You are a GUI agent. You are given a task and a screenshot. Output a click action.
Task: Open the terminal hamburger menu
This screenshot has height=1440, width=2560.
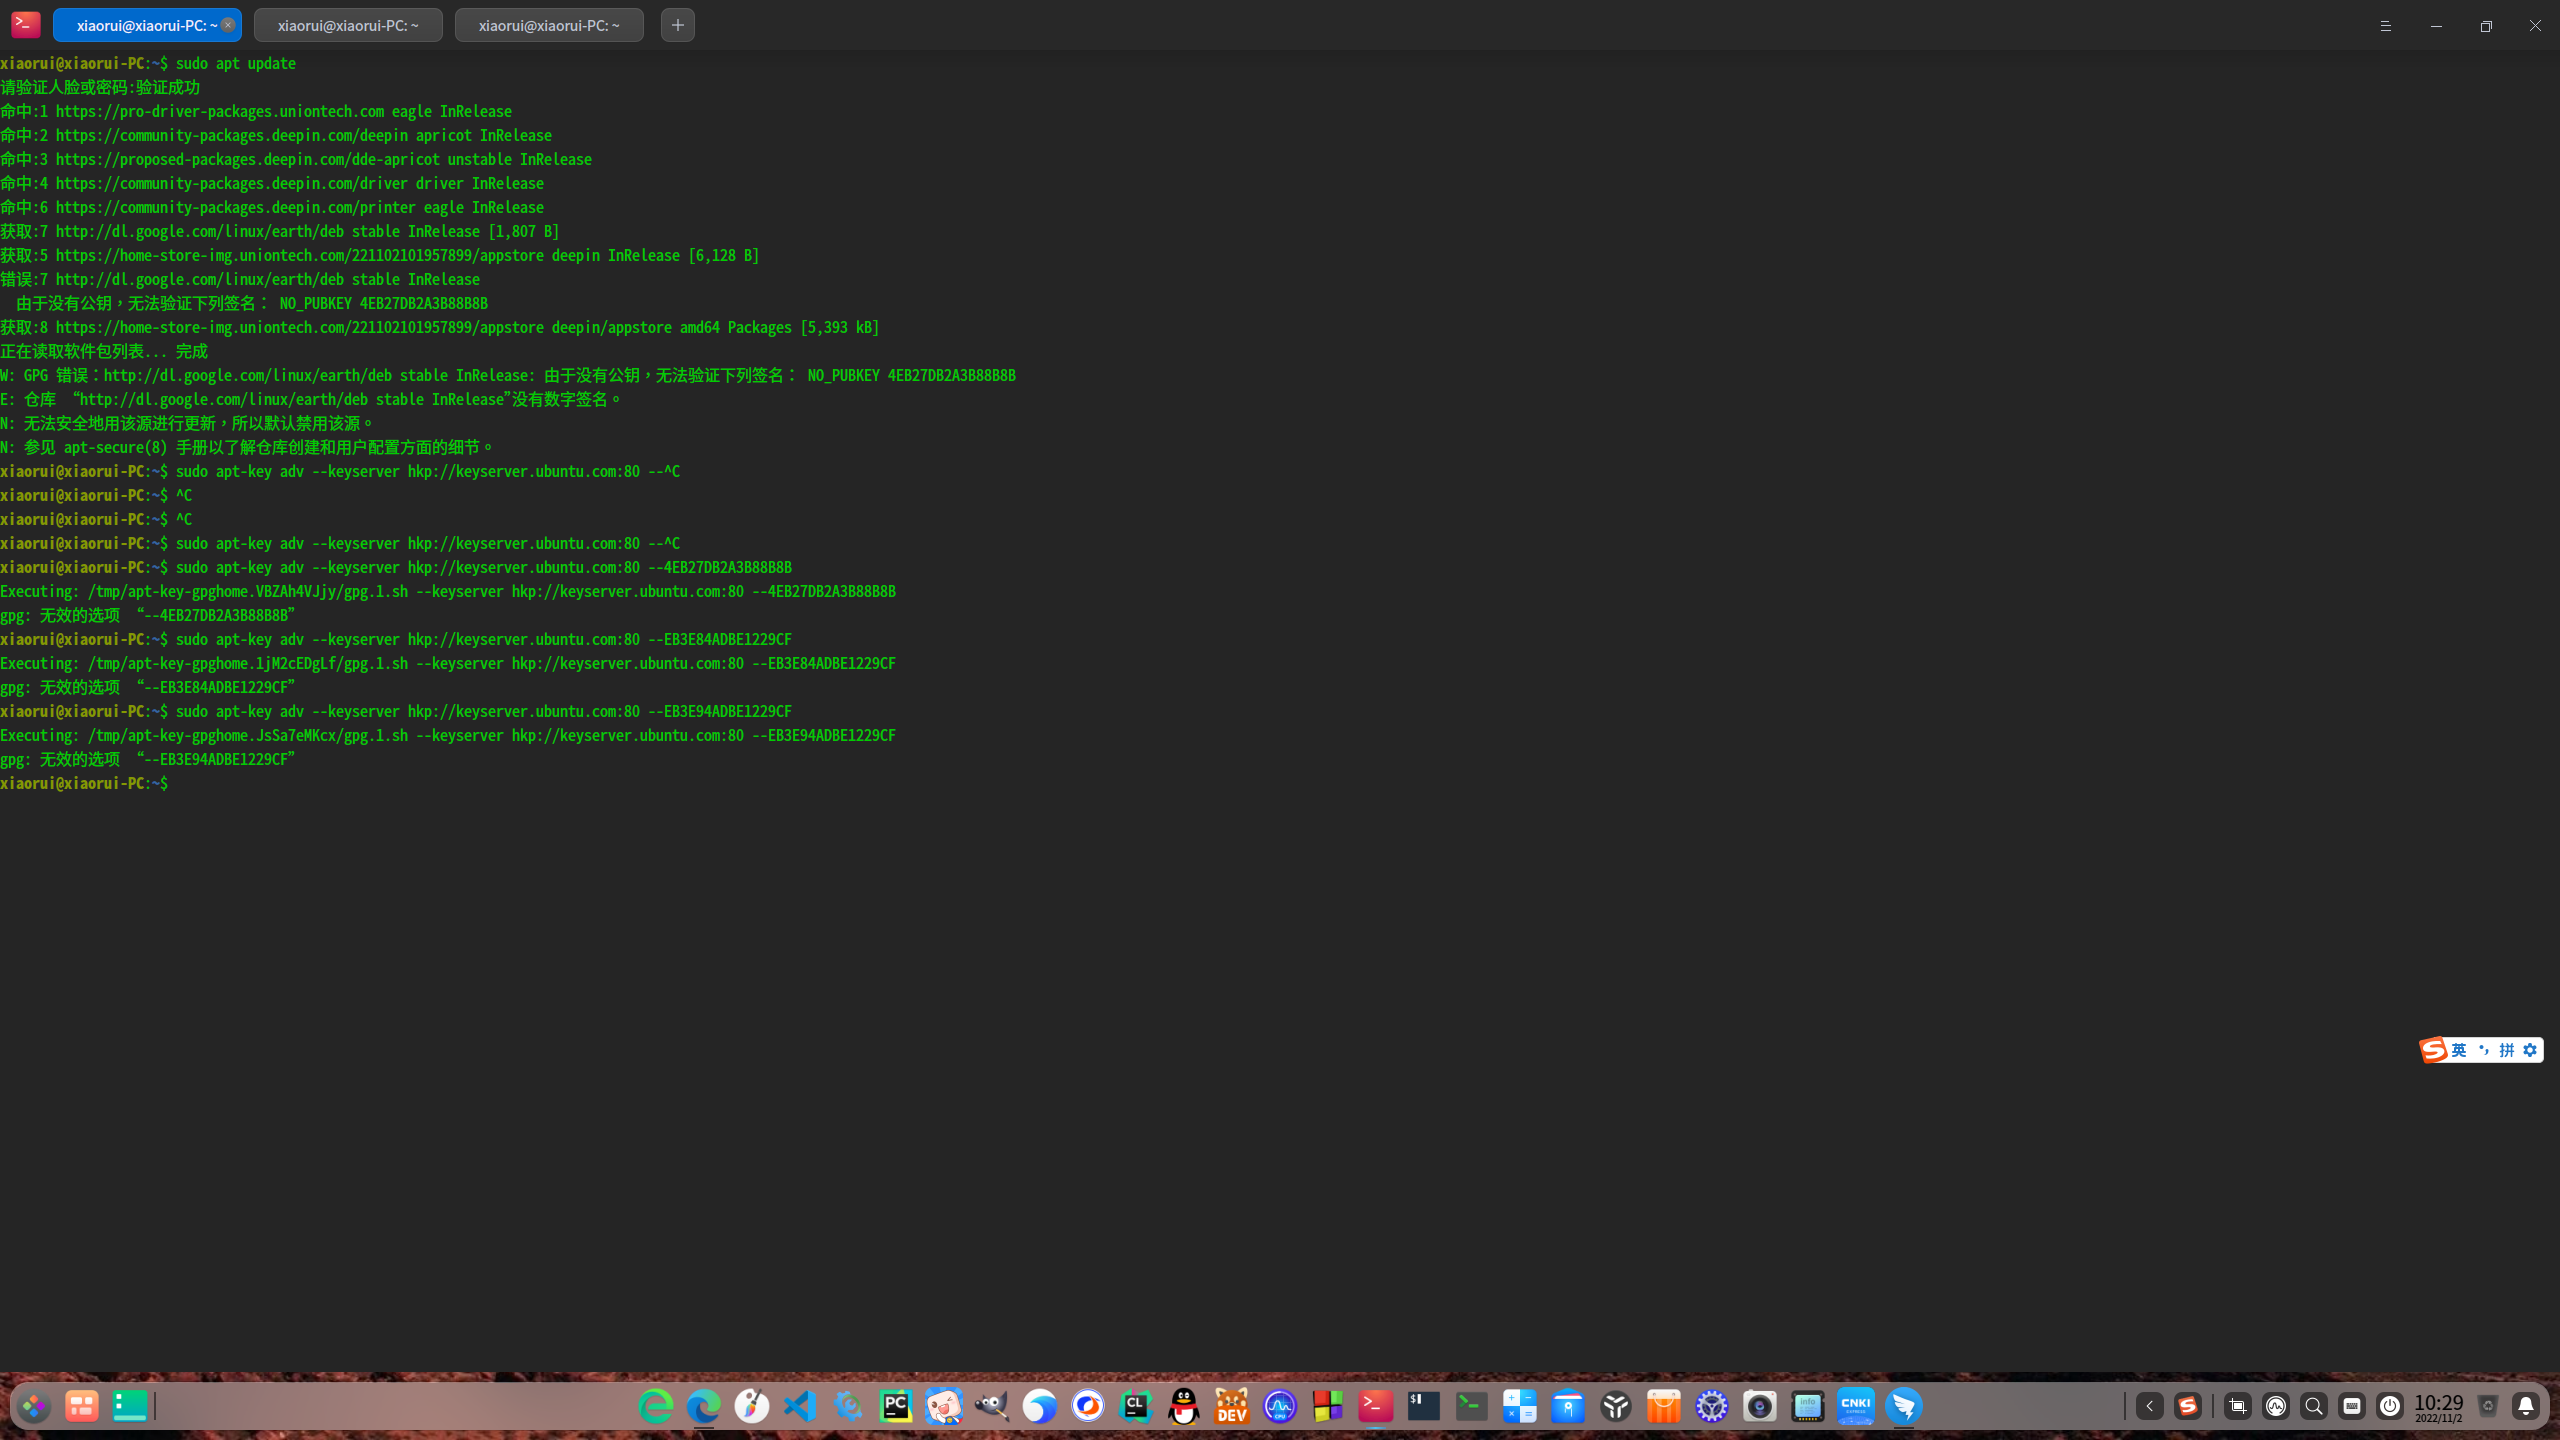(2385, 26)
